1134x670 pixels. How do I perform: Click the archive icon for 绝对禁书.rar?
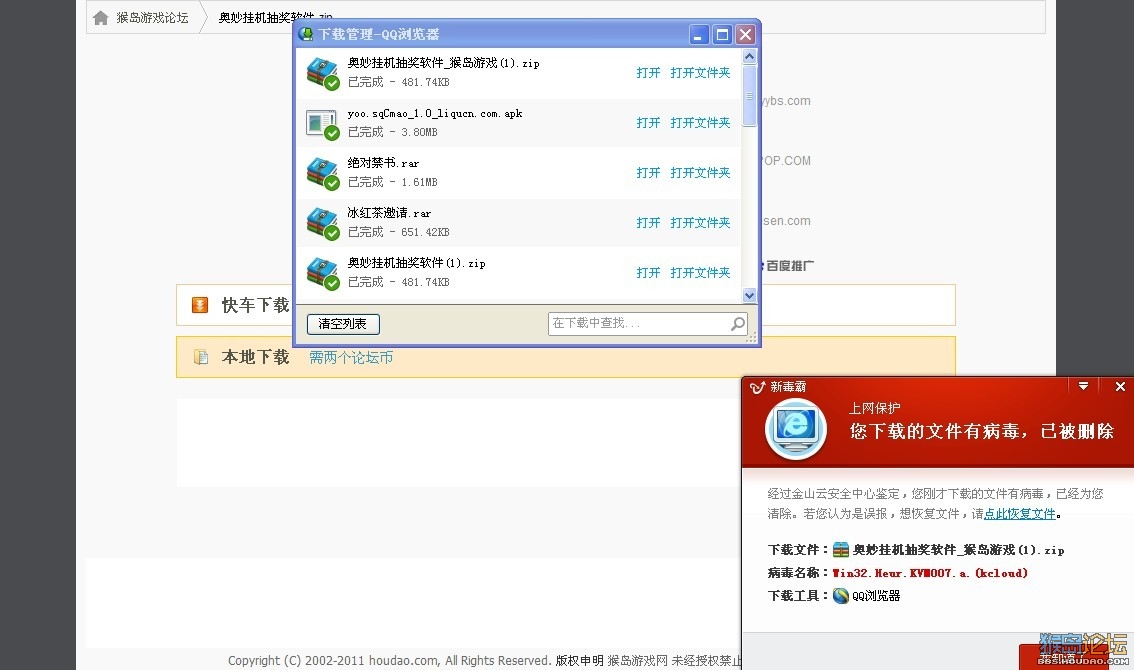click(x=323, y=174)
